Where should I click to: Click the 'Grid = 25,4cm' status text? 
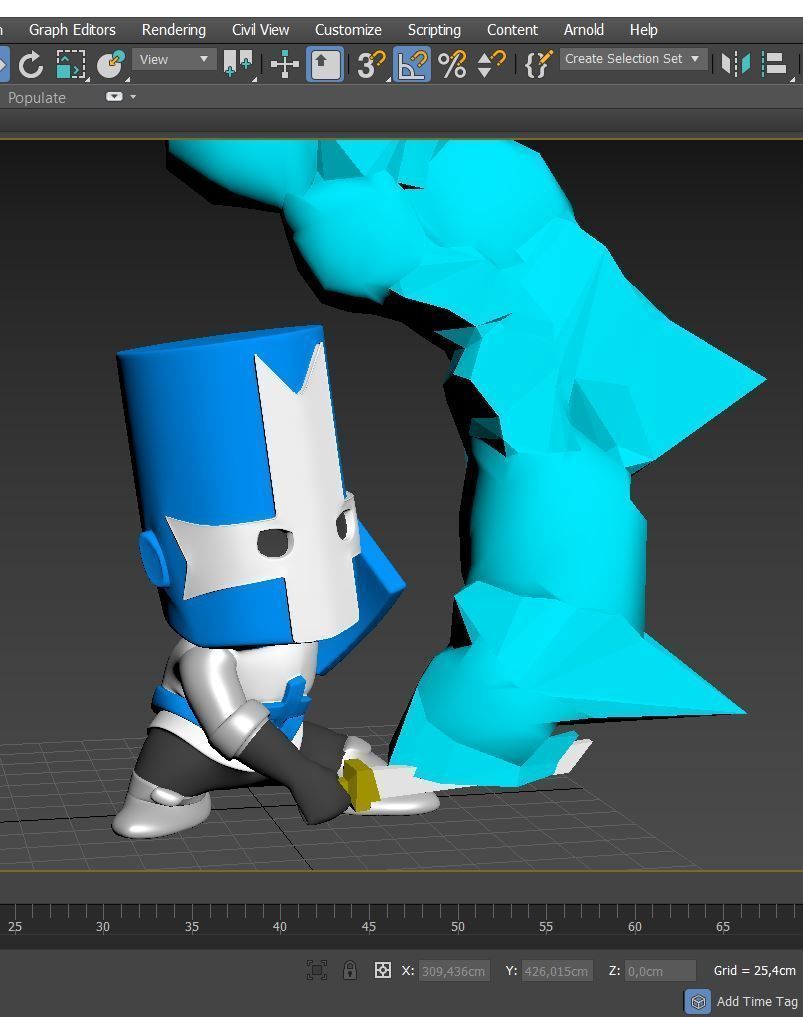(x=754, y=970)
